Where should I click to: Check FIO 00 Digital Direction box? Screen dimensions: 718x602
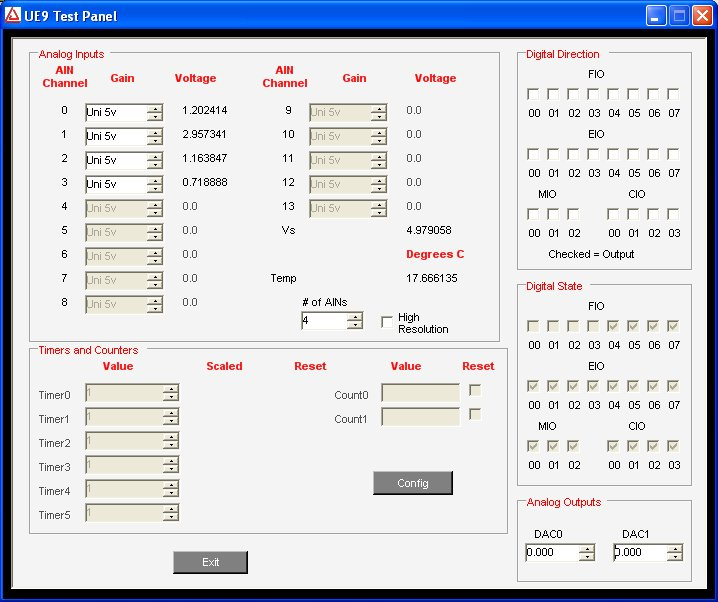click(x=534, y=94)
